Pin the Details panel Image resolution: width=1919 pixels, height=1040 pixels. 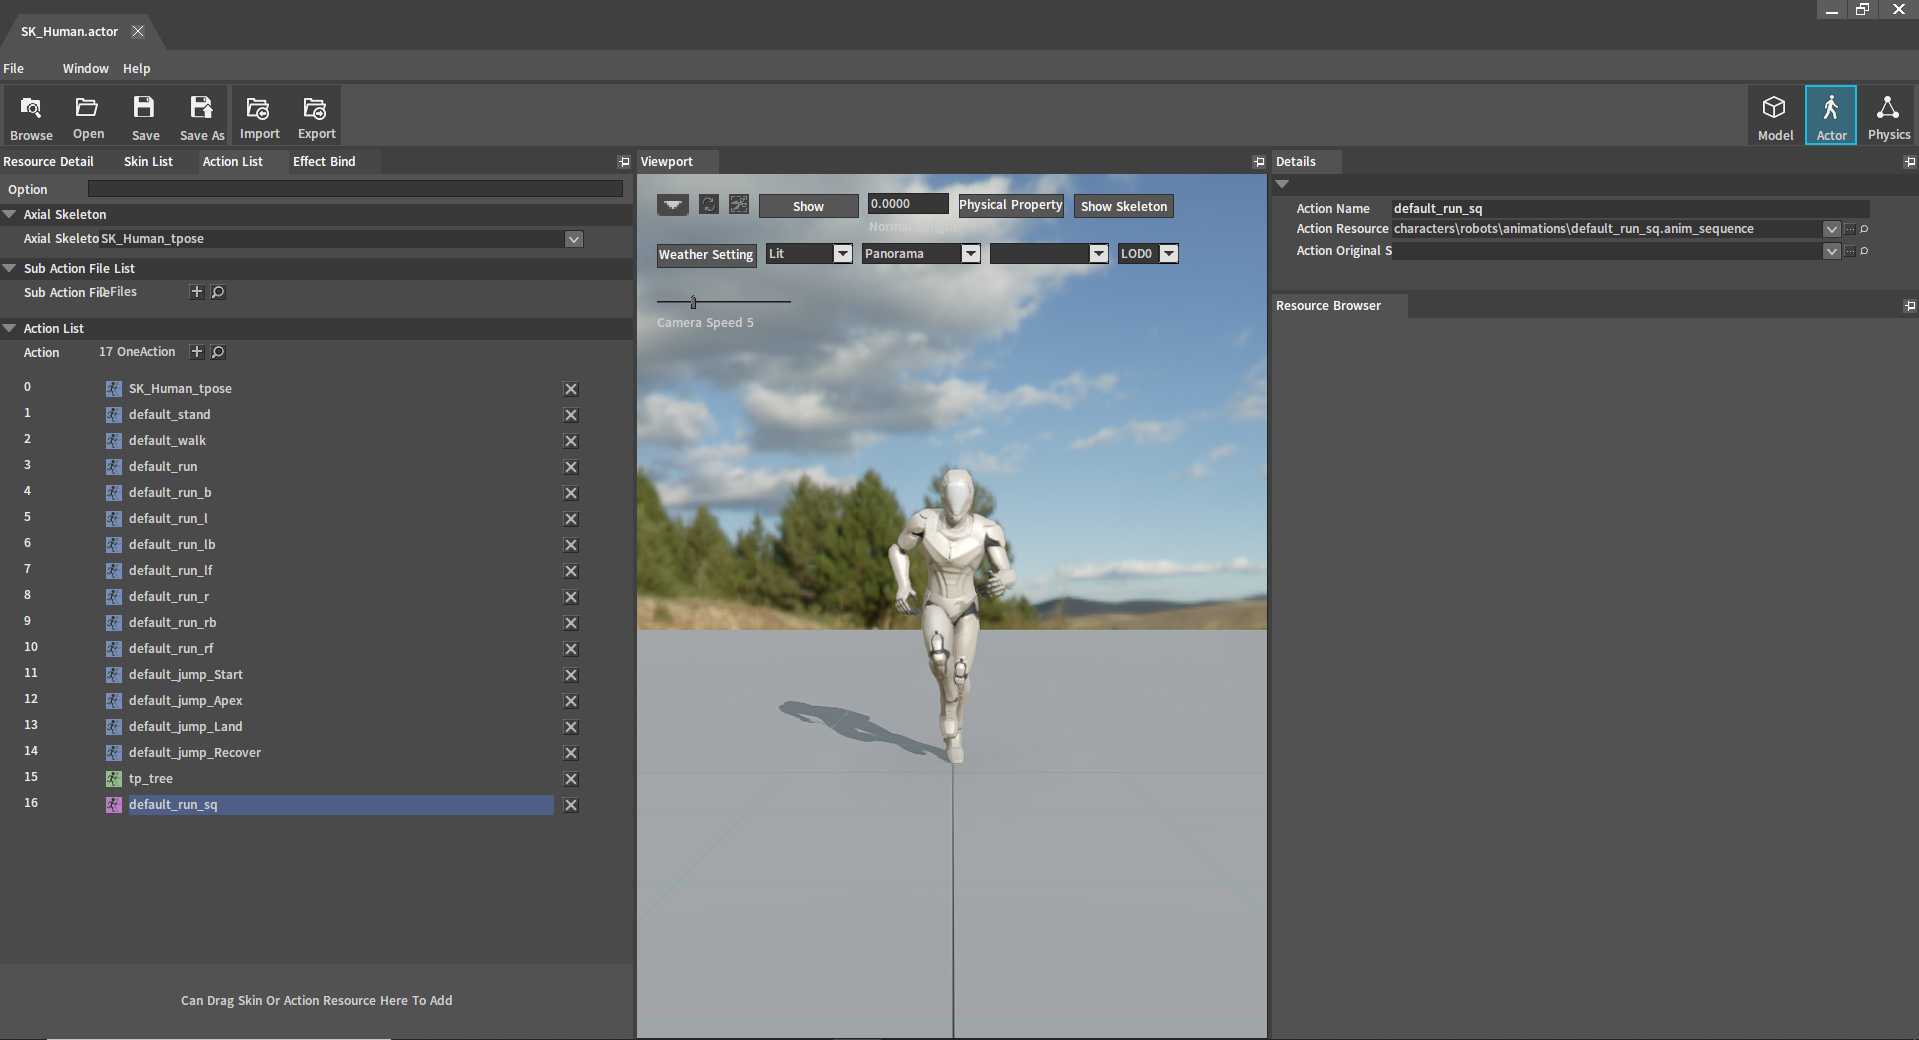tap(1910, 162)
